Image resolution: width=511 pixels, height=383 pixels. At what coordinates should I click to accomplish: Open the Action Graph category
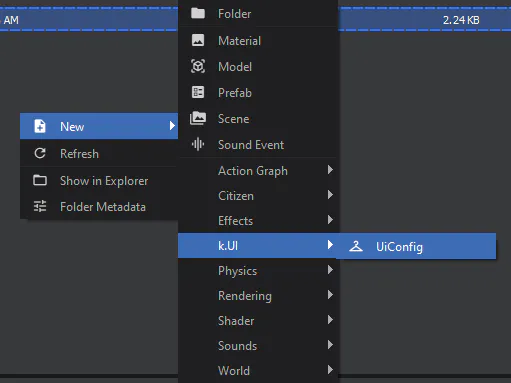(258, 170)
